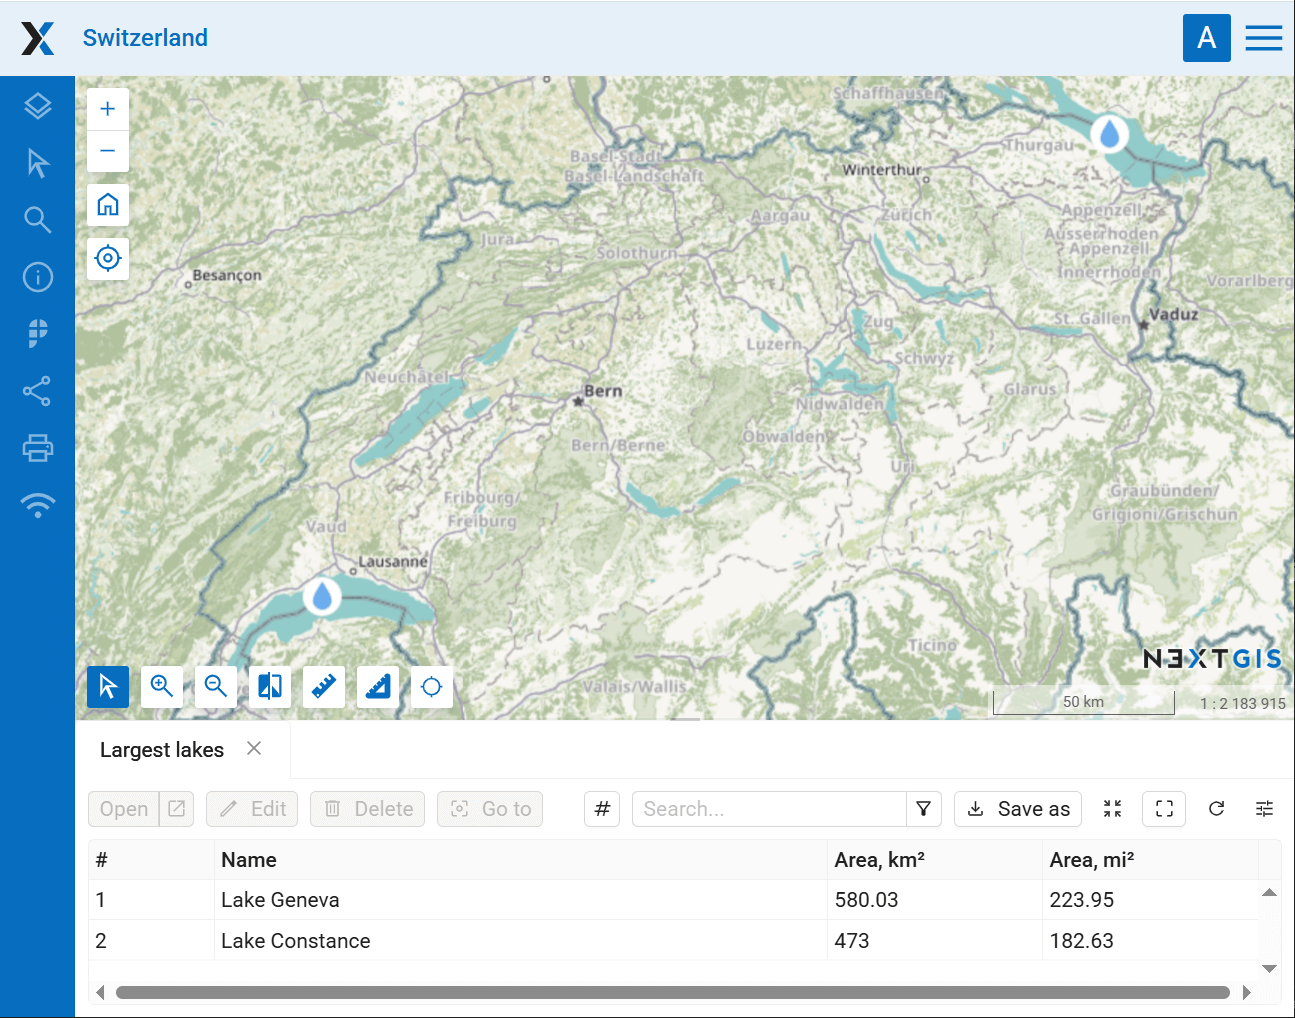The height and width of the screenshot is (1018, 1295).
Task: Toggle the # row number column button
Action: coord(602,809)
